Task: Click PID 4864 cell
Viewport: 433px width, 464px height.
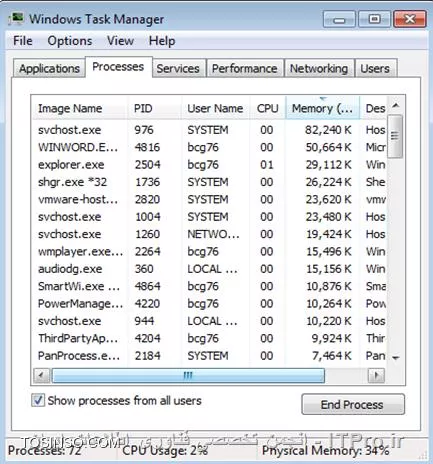Action: point(147,286)
